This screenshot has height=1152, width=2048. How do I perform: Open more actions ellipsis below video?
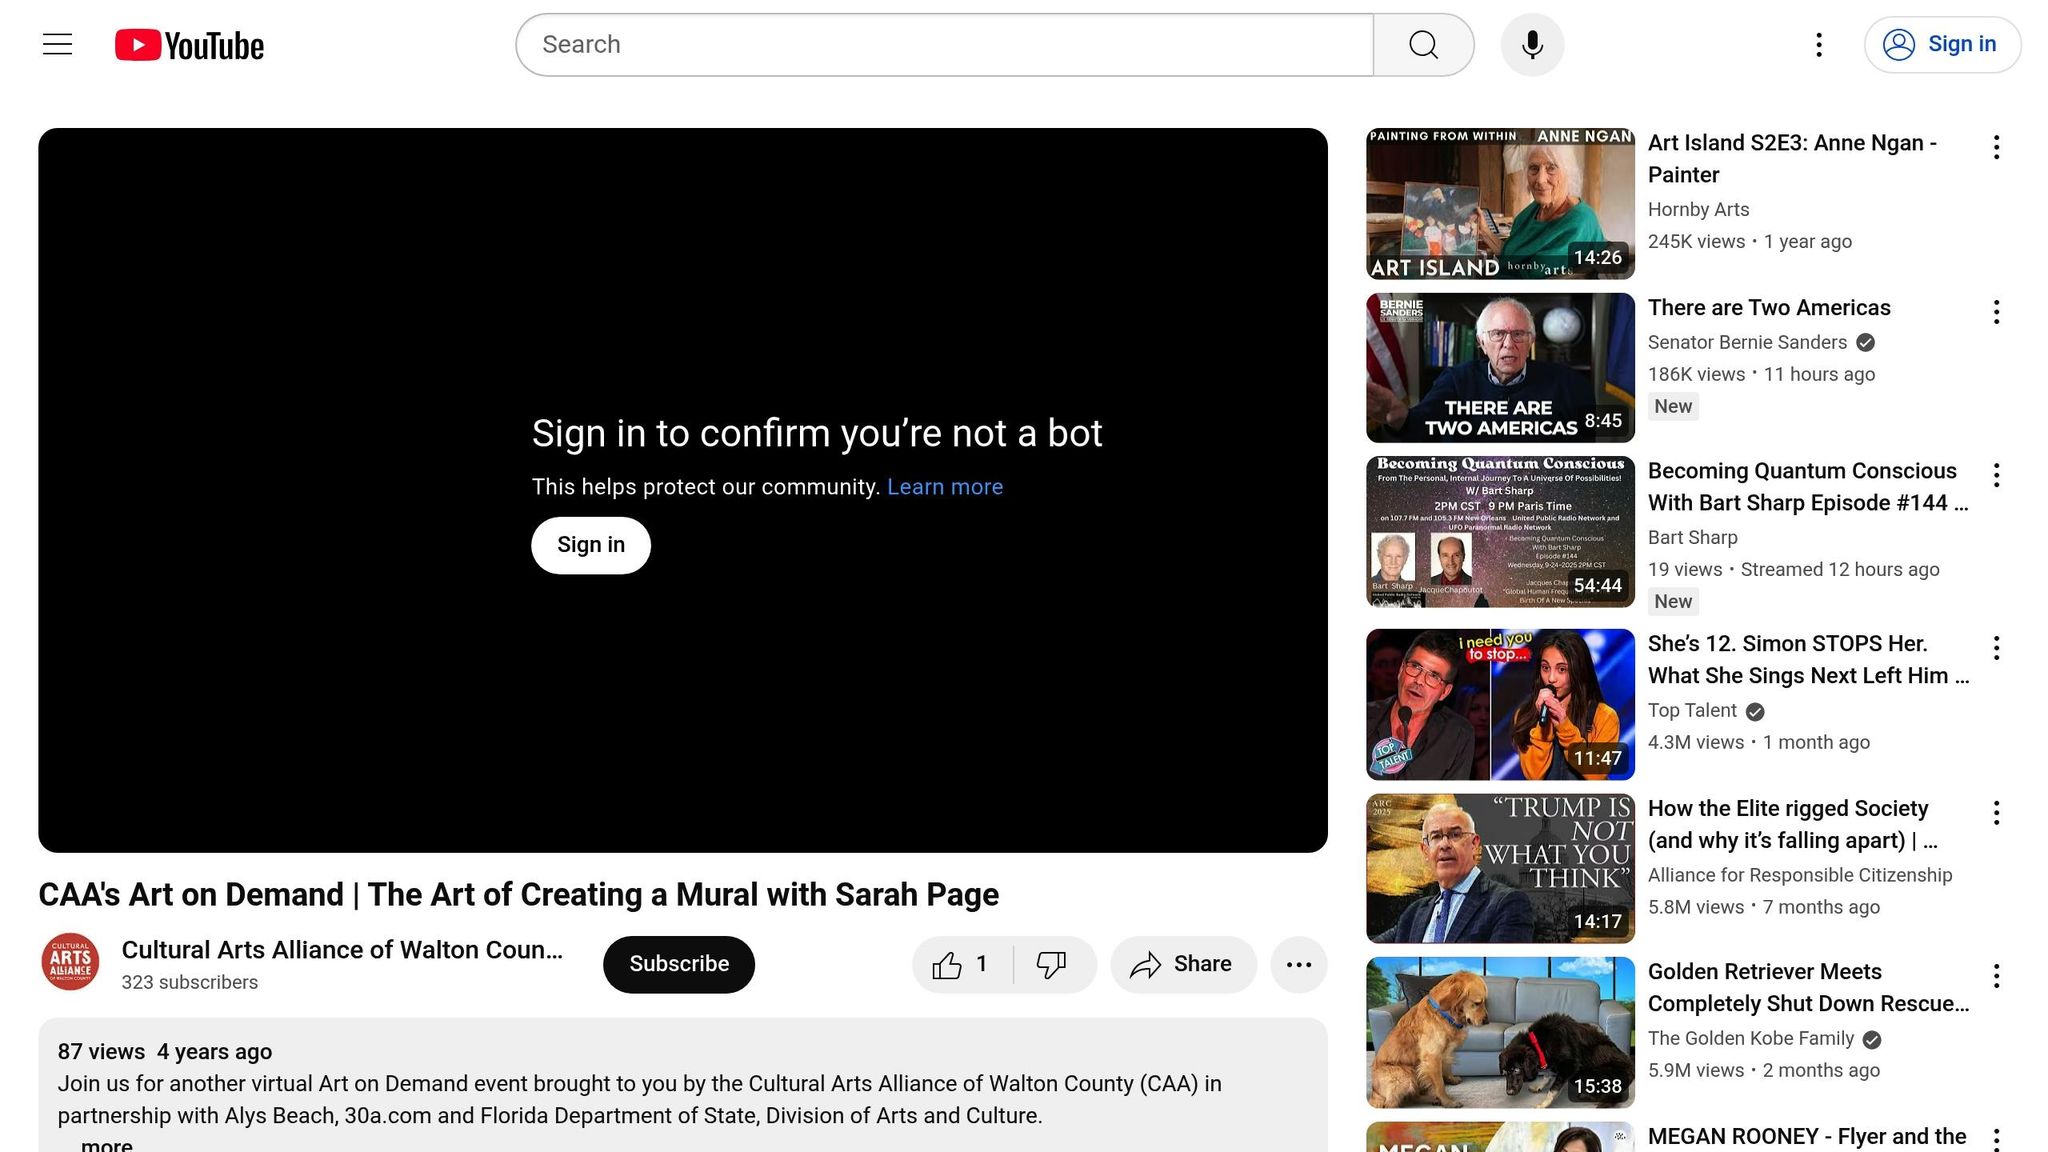pos(1299,964)
